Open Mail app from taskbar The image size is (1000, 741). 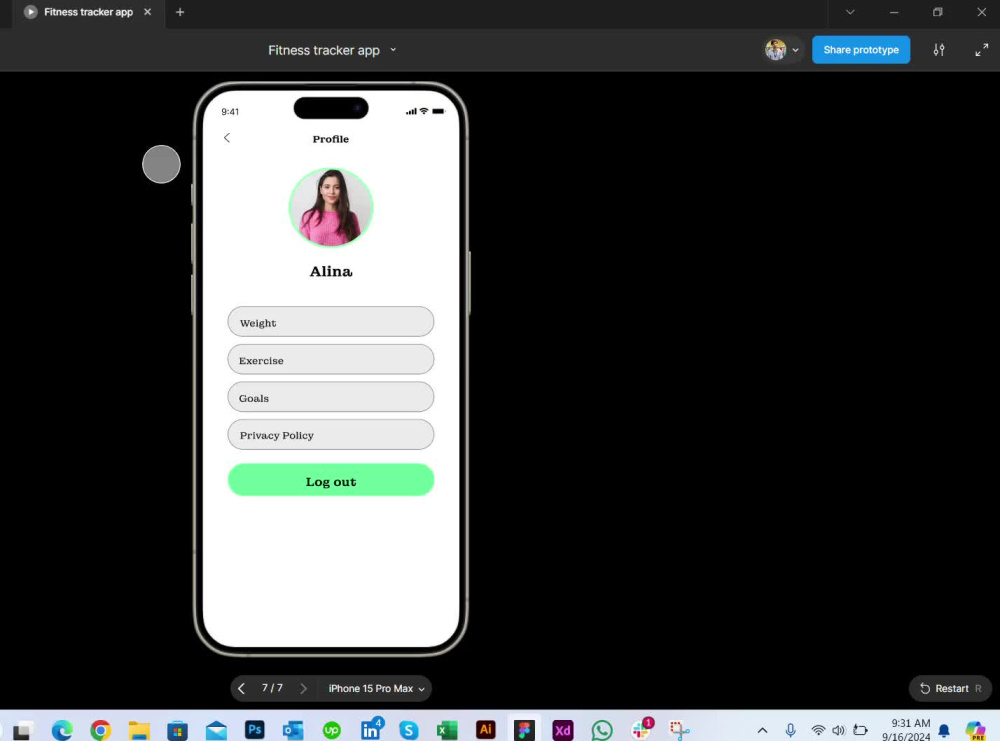click(x=216, y=730)
